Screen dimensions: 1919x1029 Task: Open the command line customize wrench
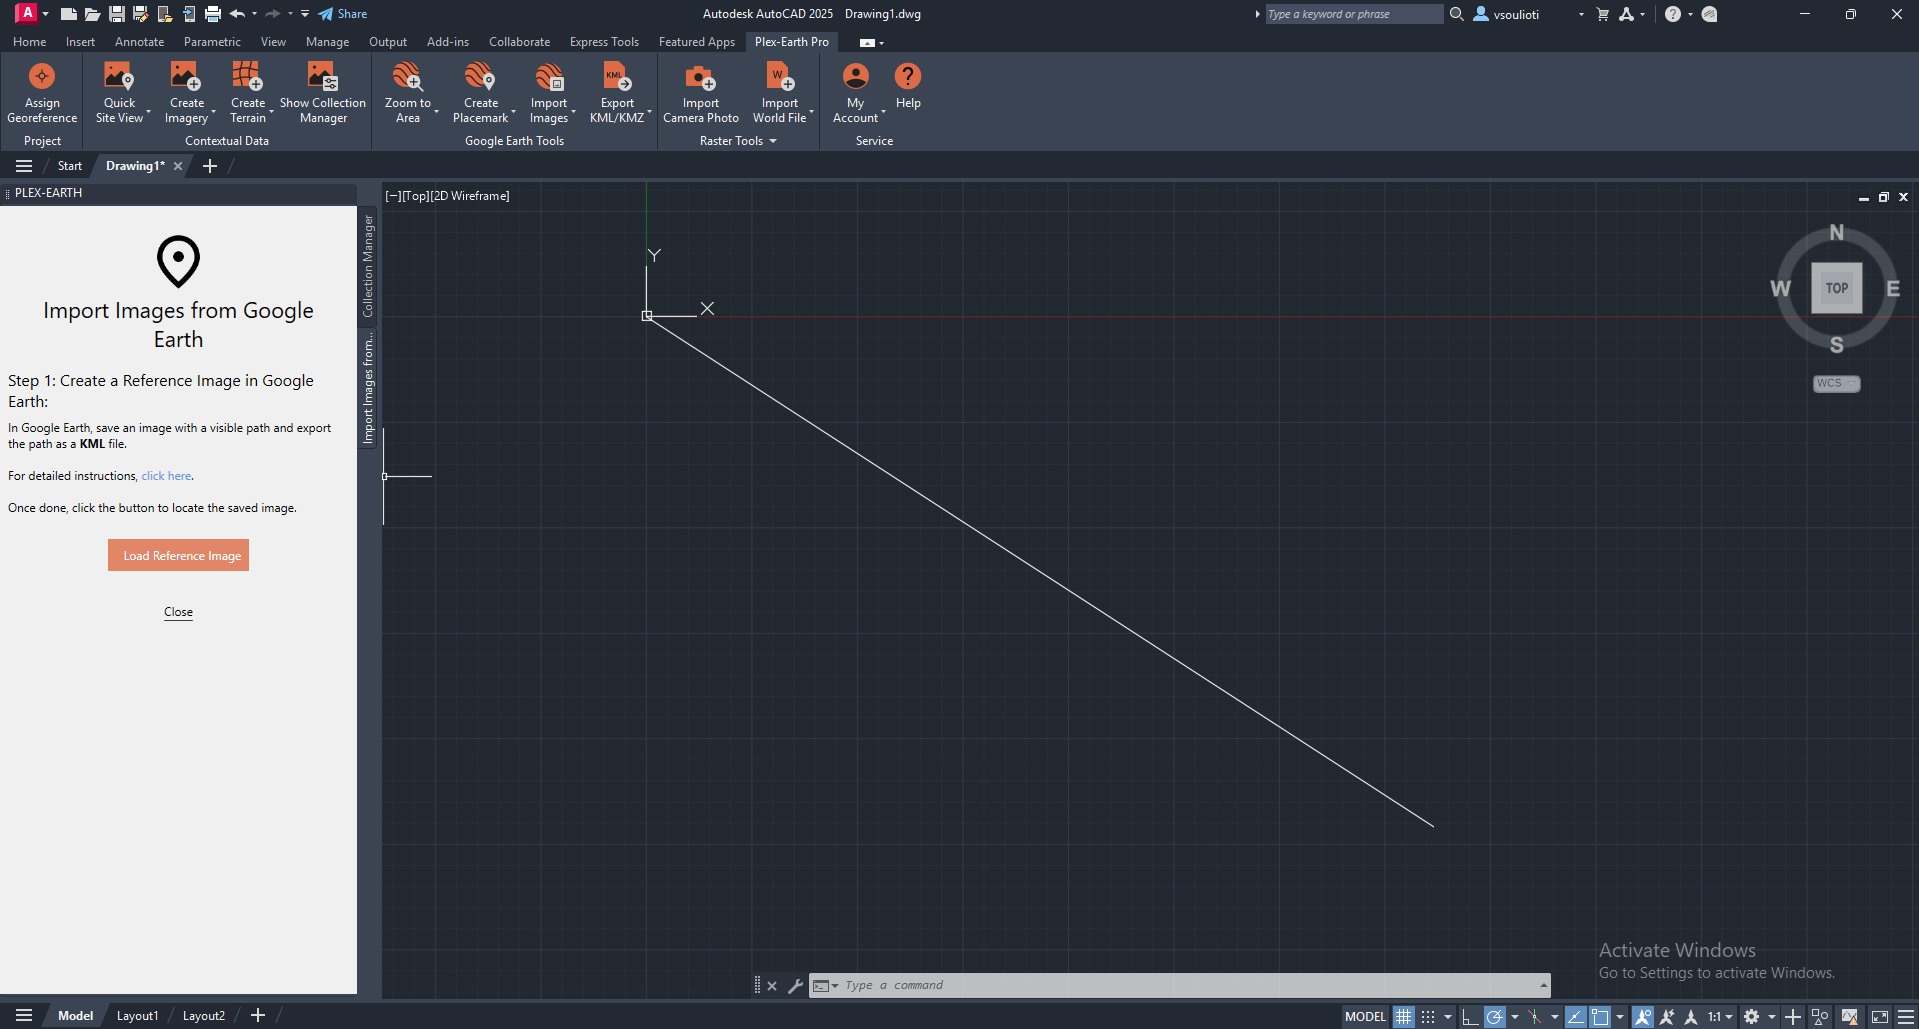[795, 986]
